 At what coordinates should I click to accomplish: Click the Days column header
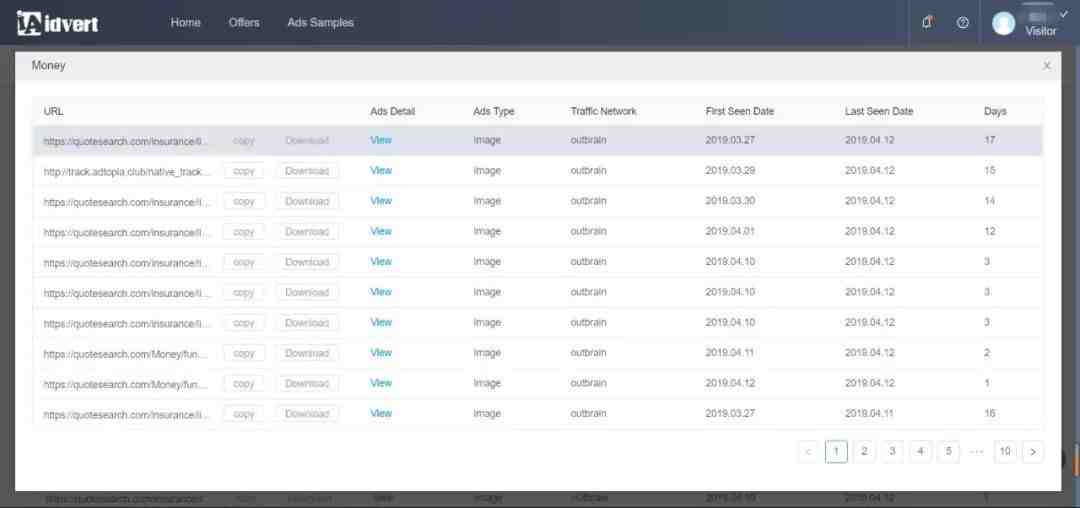(995, 112)
